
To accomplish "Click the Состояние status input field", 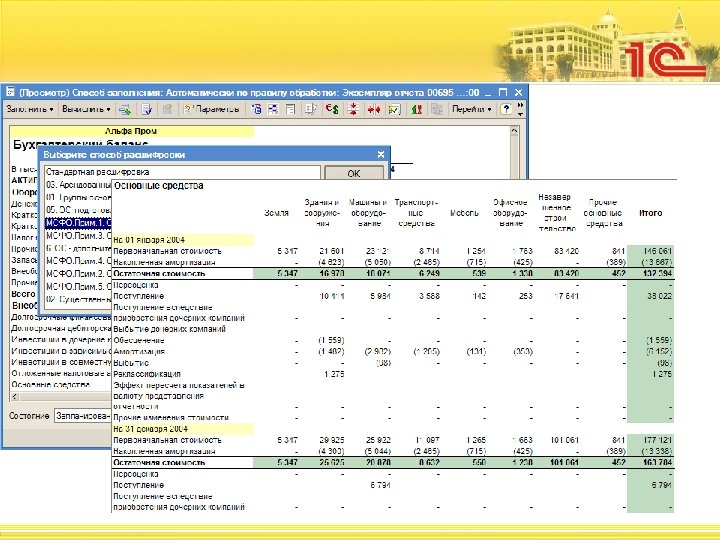I will point(83,416).
